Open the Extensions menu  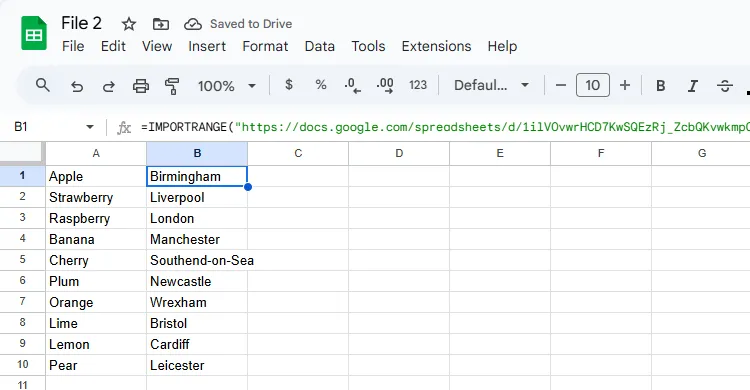pyautogui.click(x=436, y=46)
